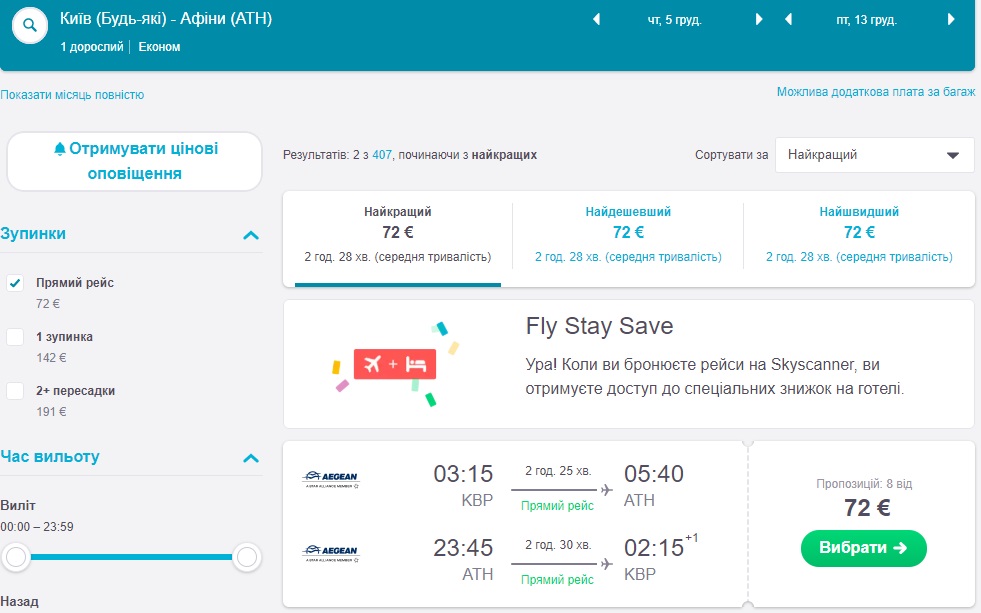Screen dimensions: 981x613
Task: Switch to the Найшвидший tab
Action: coord(858,234)
